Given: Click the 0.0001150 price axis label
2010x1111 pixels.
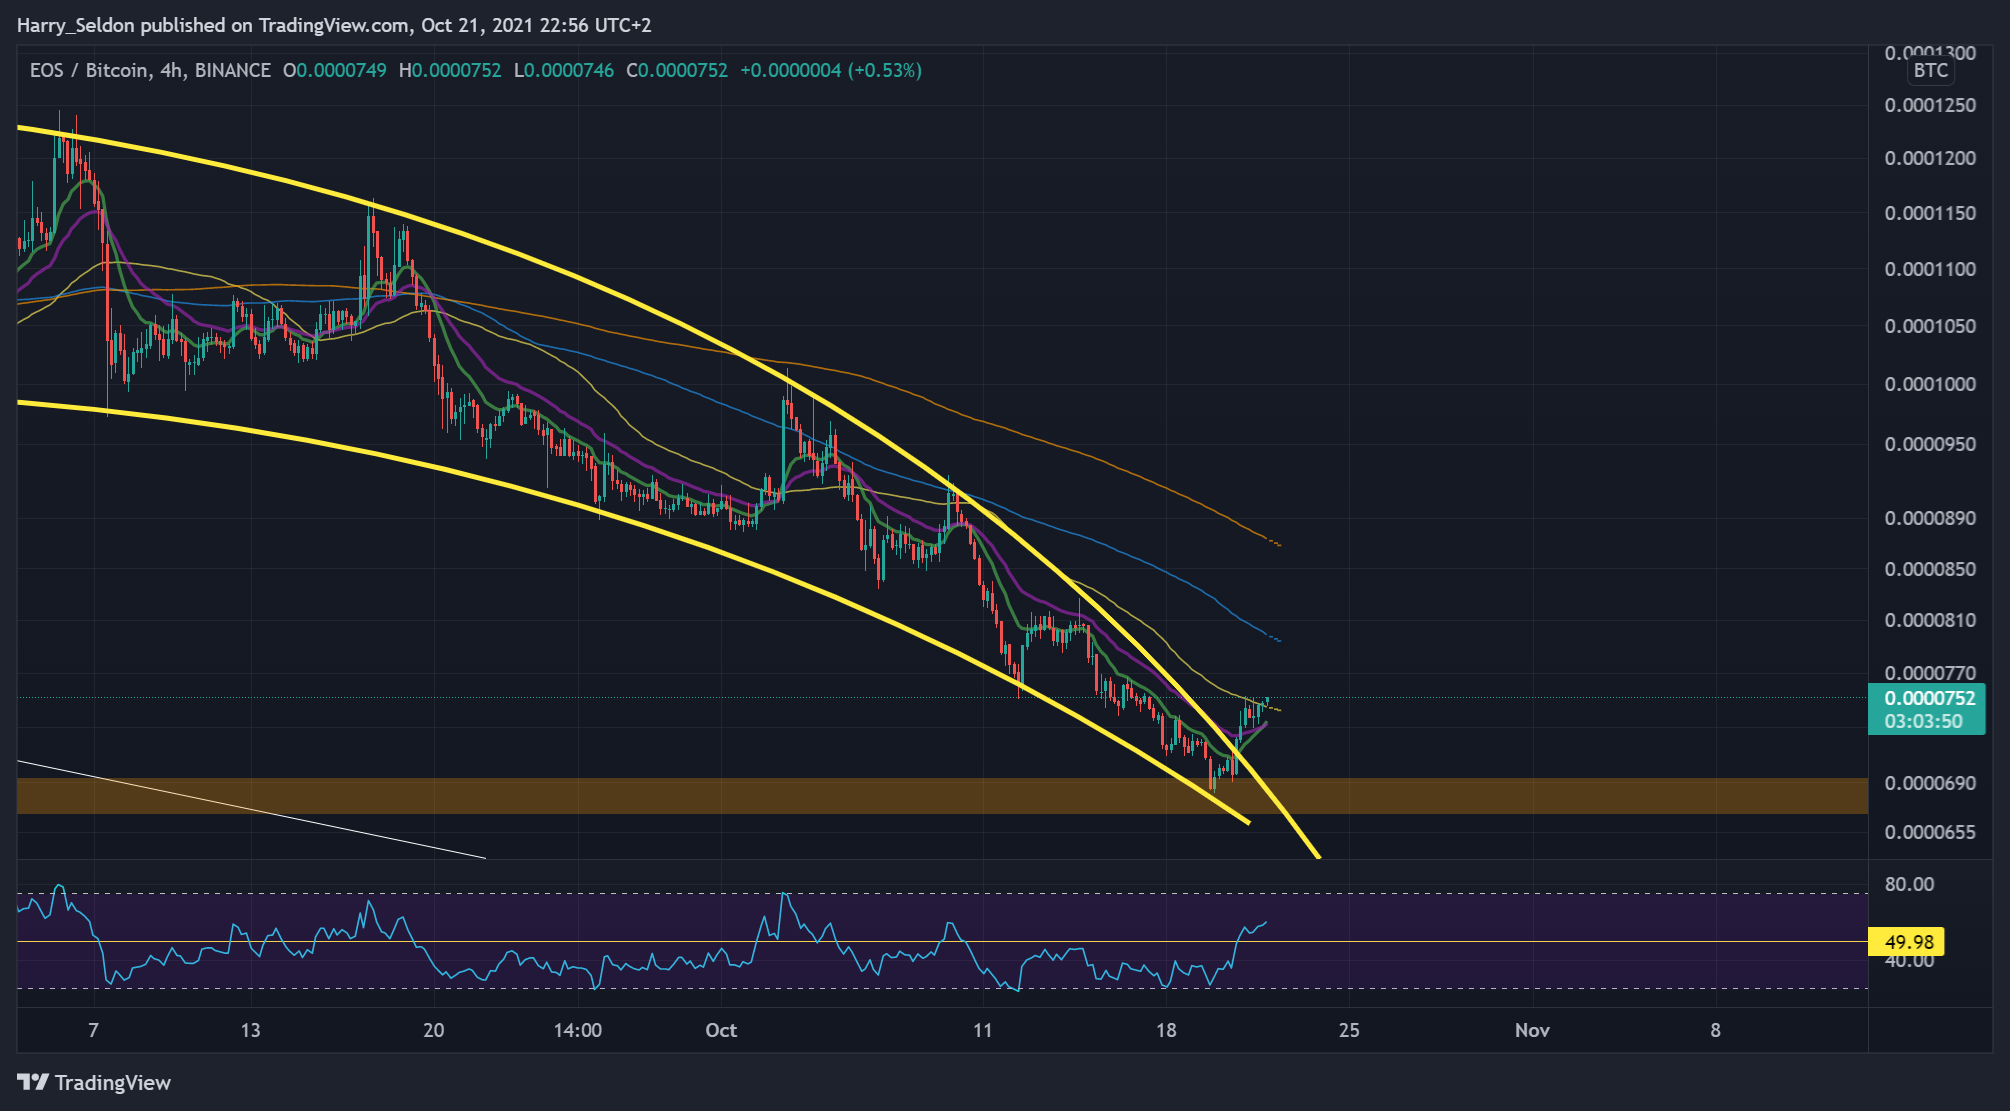Looking at the screenshot, I should coord(1929,213).
